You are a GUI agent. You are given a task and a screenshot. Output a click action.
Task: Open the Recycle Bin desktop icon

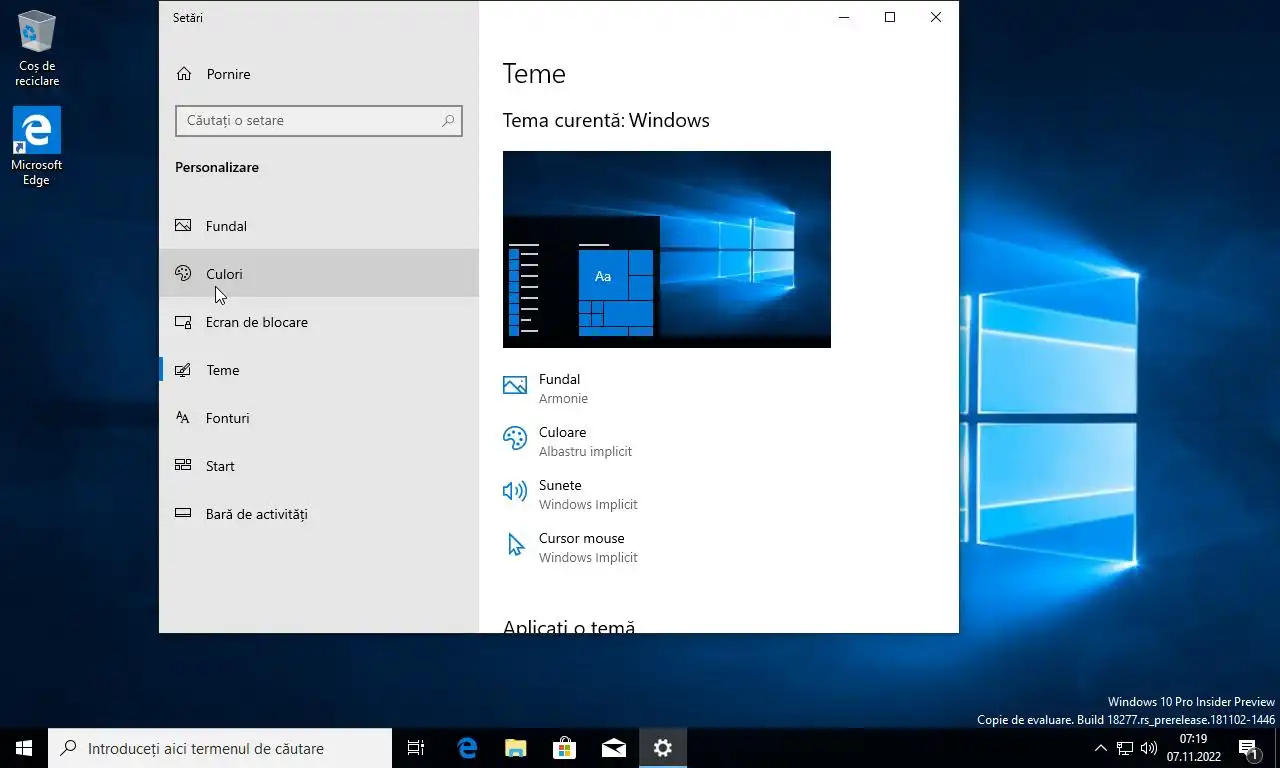coord(37,48)
